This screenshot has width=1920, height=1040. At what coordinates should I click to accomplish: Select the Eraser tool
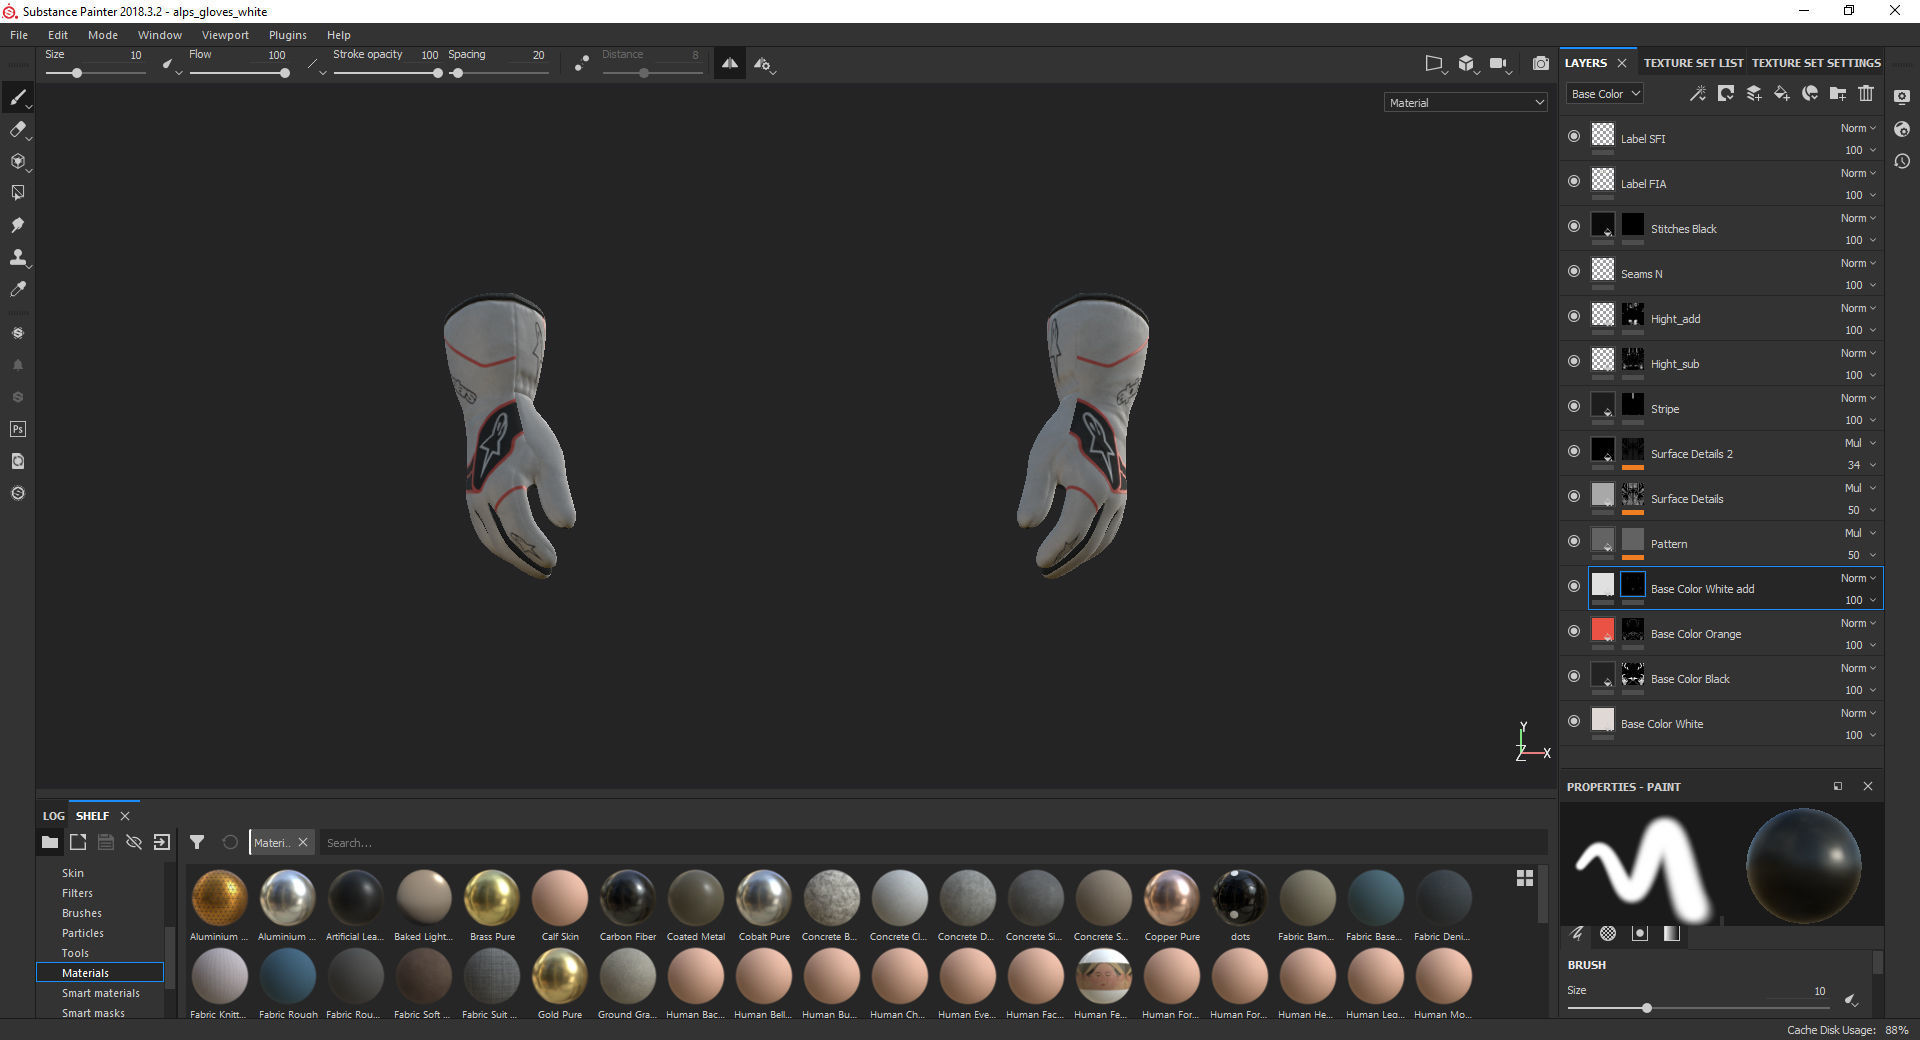point(18,129)
